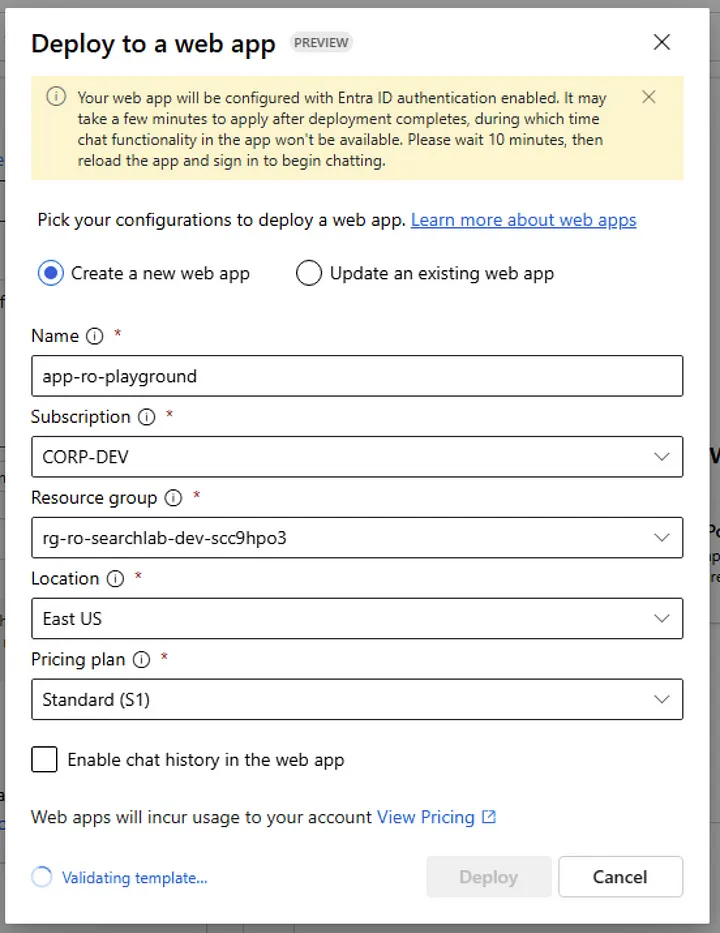Expand the Pricing plan Standard (S1) dropdown
Screen dimensions: 720x933
click(x=357, y=700)
